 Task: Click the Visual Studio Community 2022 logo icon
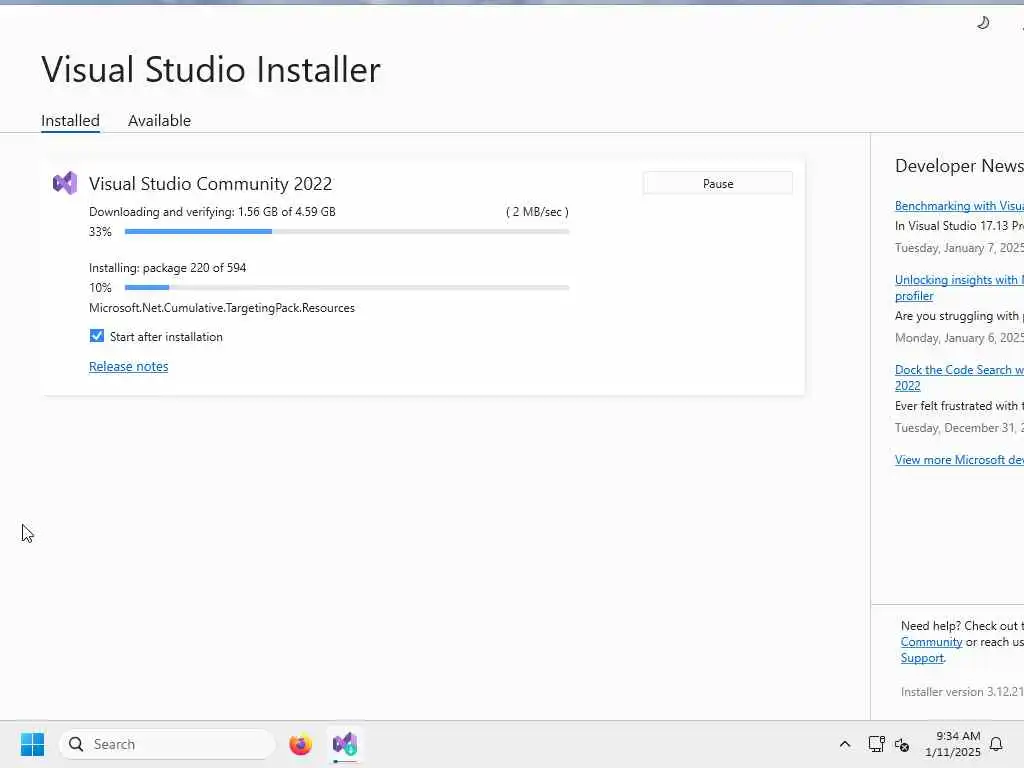[65, 184]
